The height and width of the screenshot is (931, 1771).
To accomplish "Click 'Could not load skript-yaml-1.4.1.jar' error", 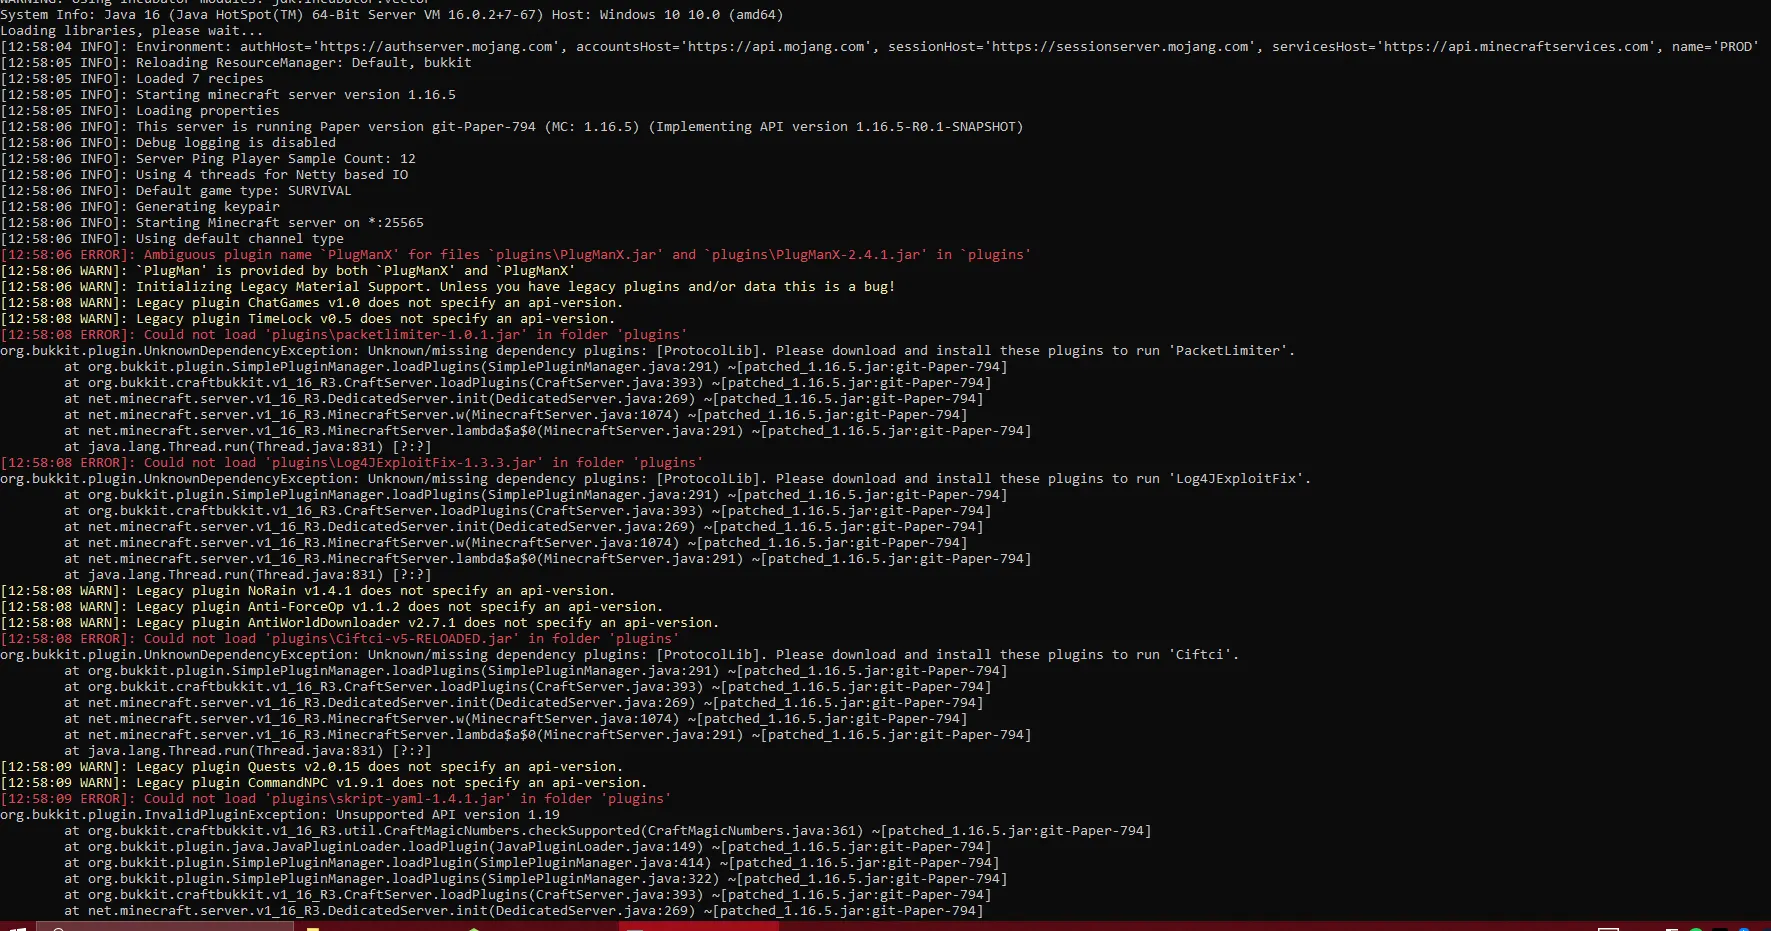I will click(x=336, y=799).
